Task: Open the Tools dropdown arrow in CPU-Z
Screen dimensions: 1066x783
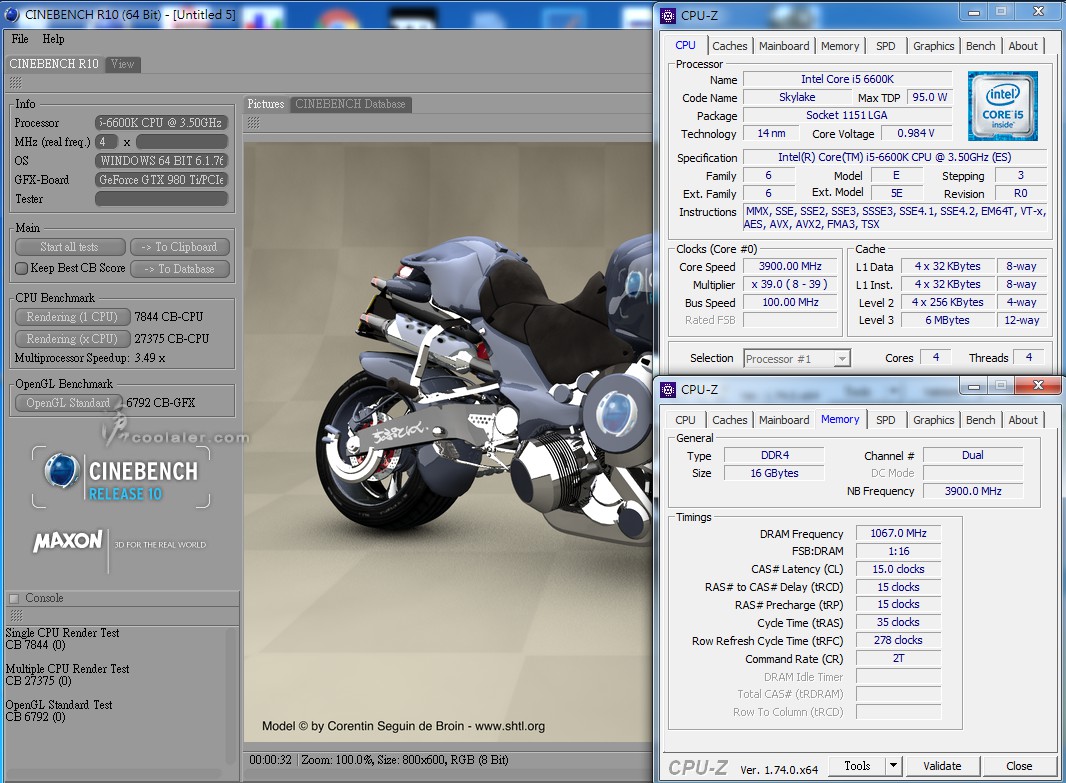Action: point(893,766)
